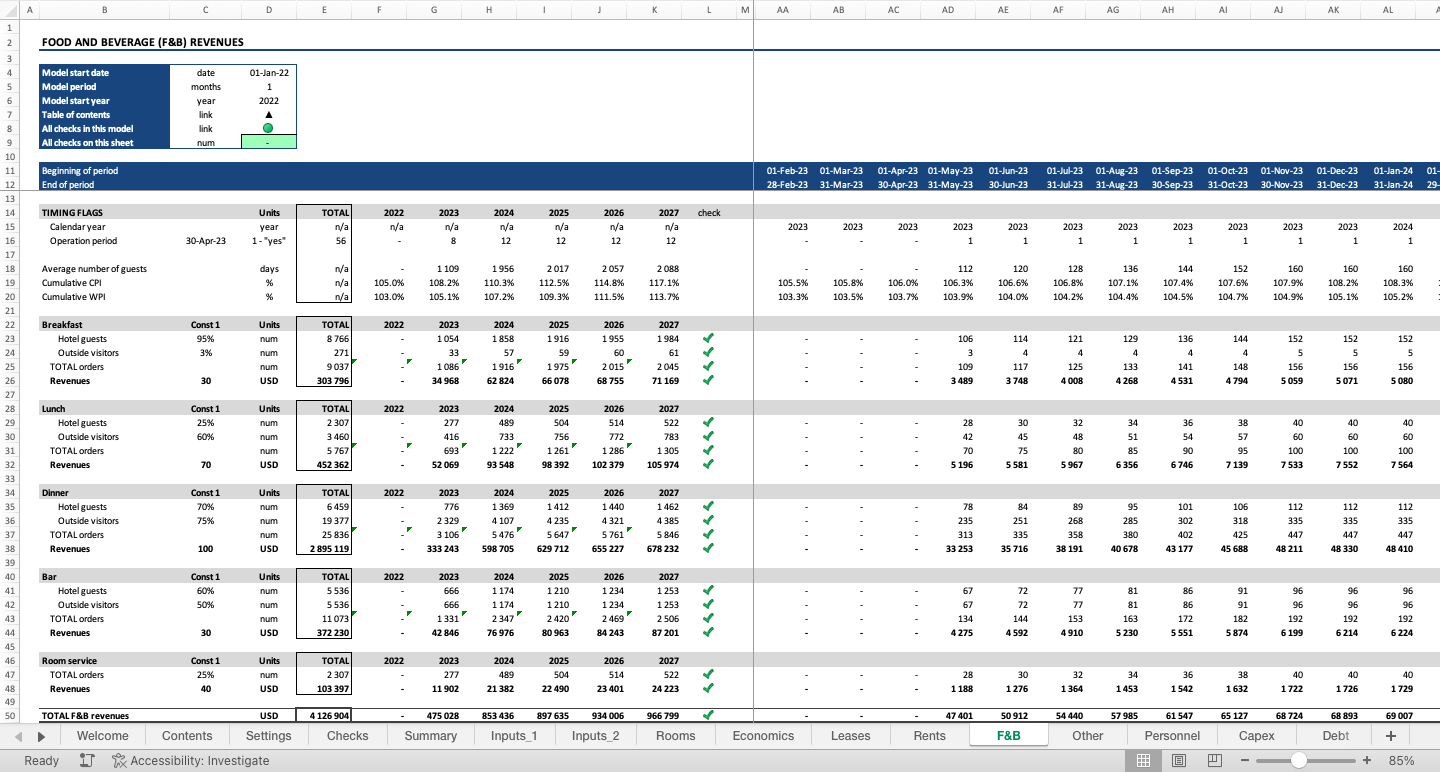Open Page Break Preview
Image resolution: width=1440 pixels, height=772 pixels.
point(1213,761)
